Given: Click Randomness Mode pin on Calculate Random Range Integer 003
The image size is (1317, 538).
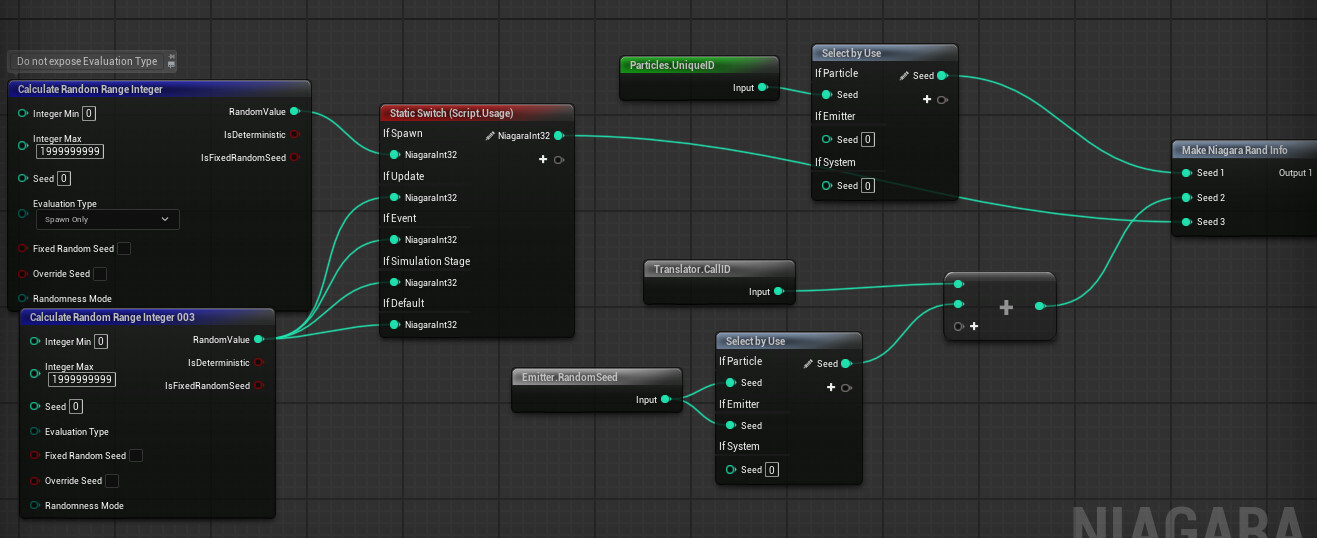Looking at the screenshot, I should point(35,506).
